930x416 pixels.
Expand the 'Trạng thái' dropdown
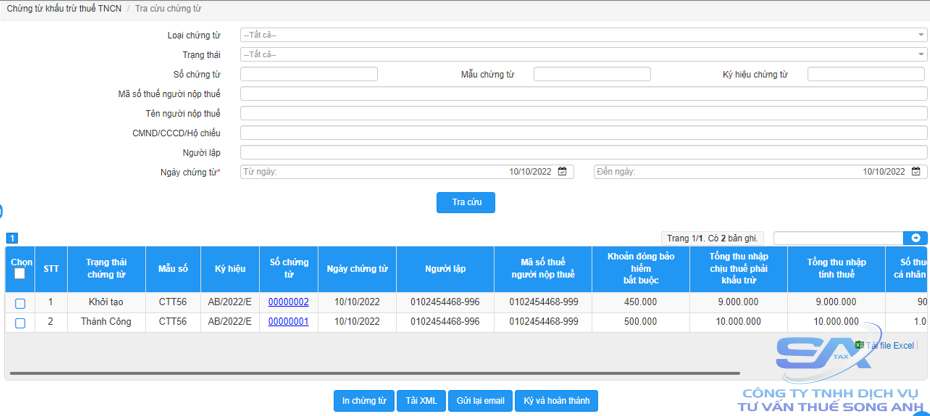[x=583, y=54]
